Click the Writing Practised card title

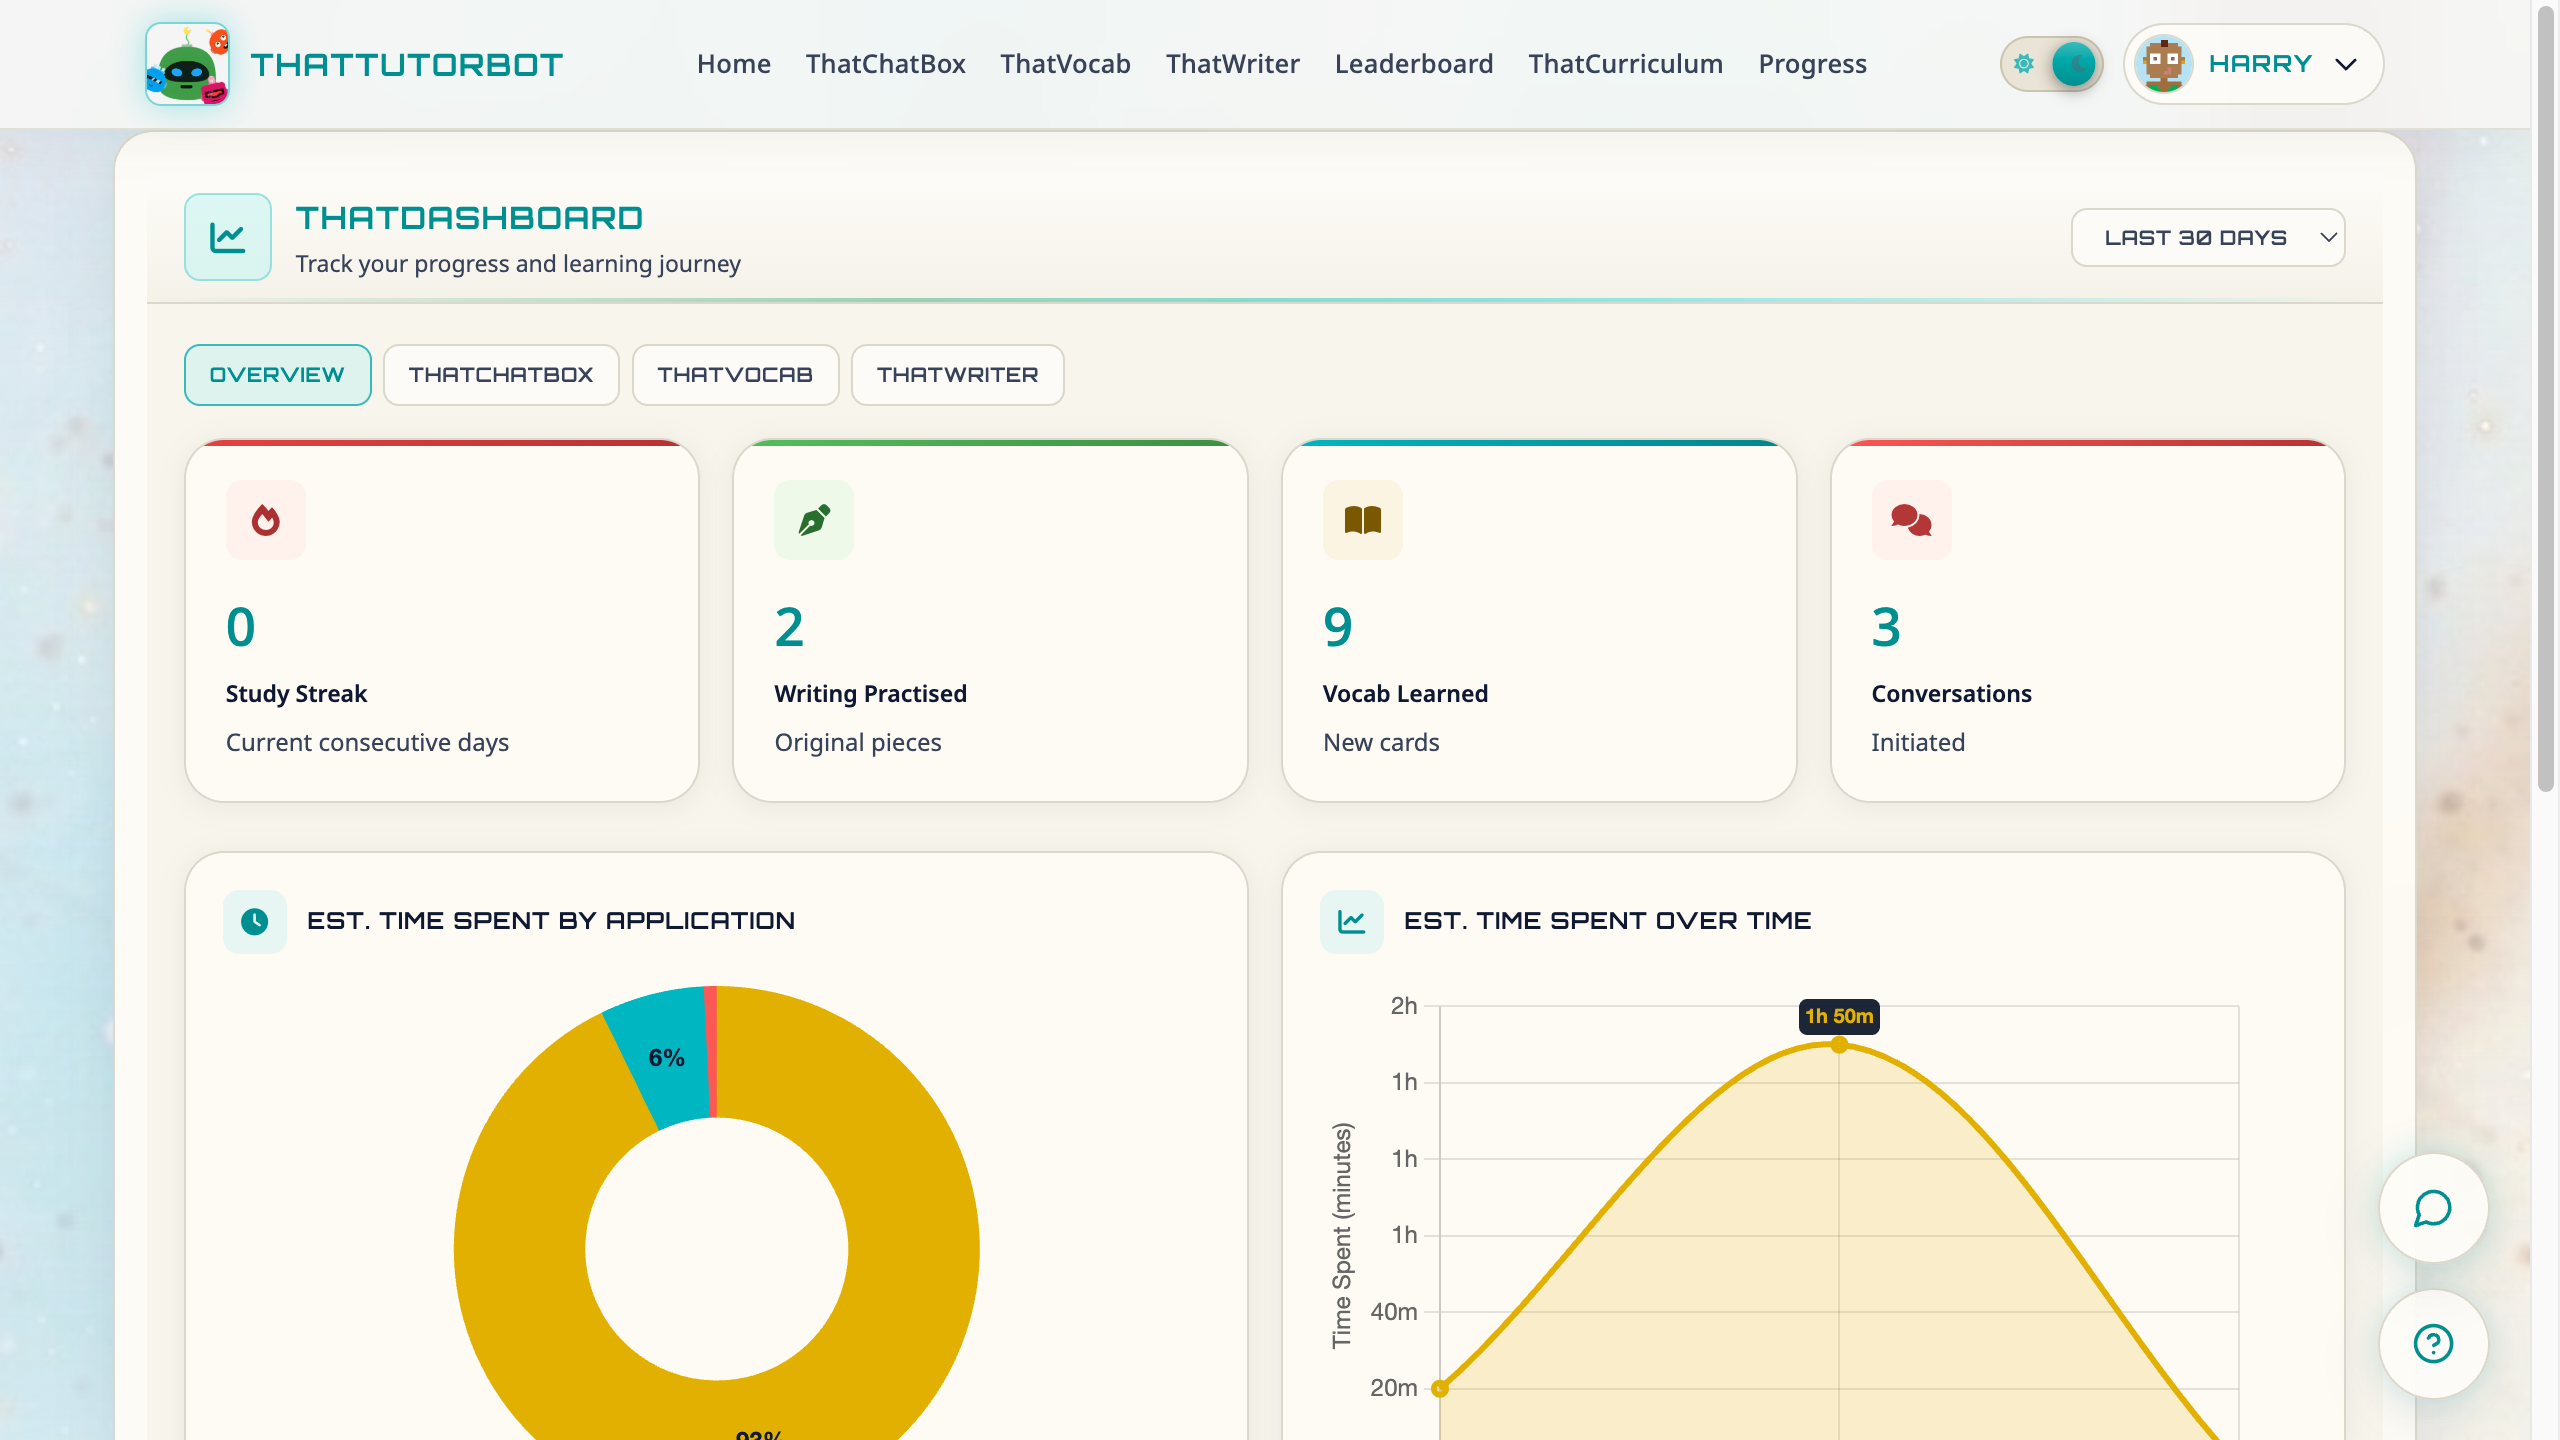click(x=870, y=693)
